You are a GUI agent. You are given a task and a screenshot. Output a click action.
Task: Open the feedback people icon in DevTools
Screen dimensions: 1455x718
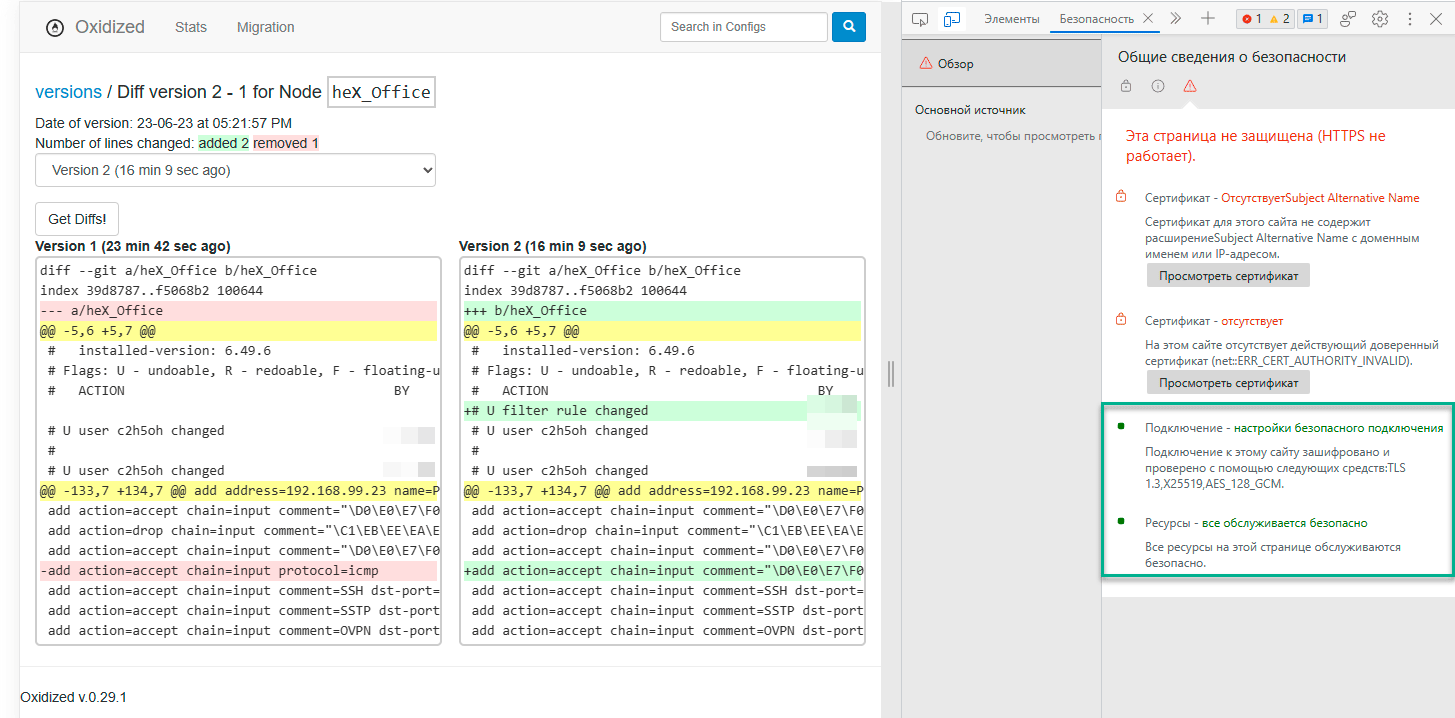[1348, 19]
